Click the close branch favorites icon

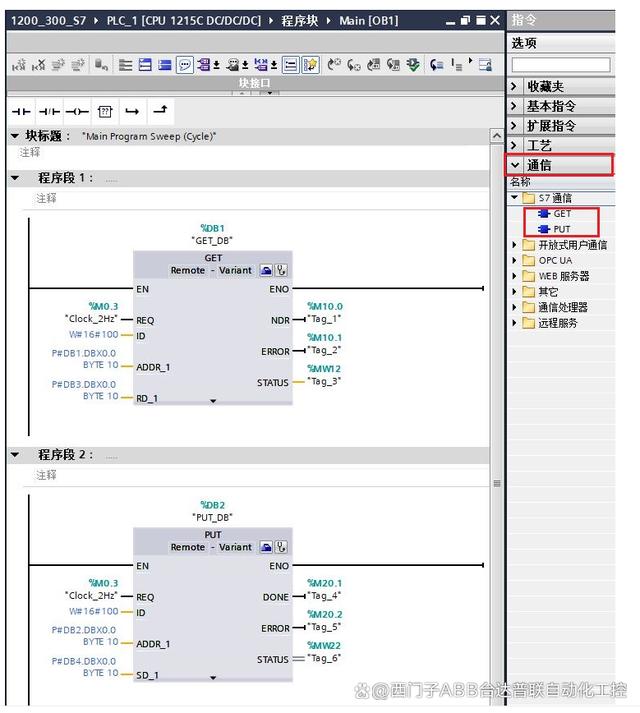pos(161,110)
